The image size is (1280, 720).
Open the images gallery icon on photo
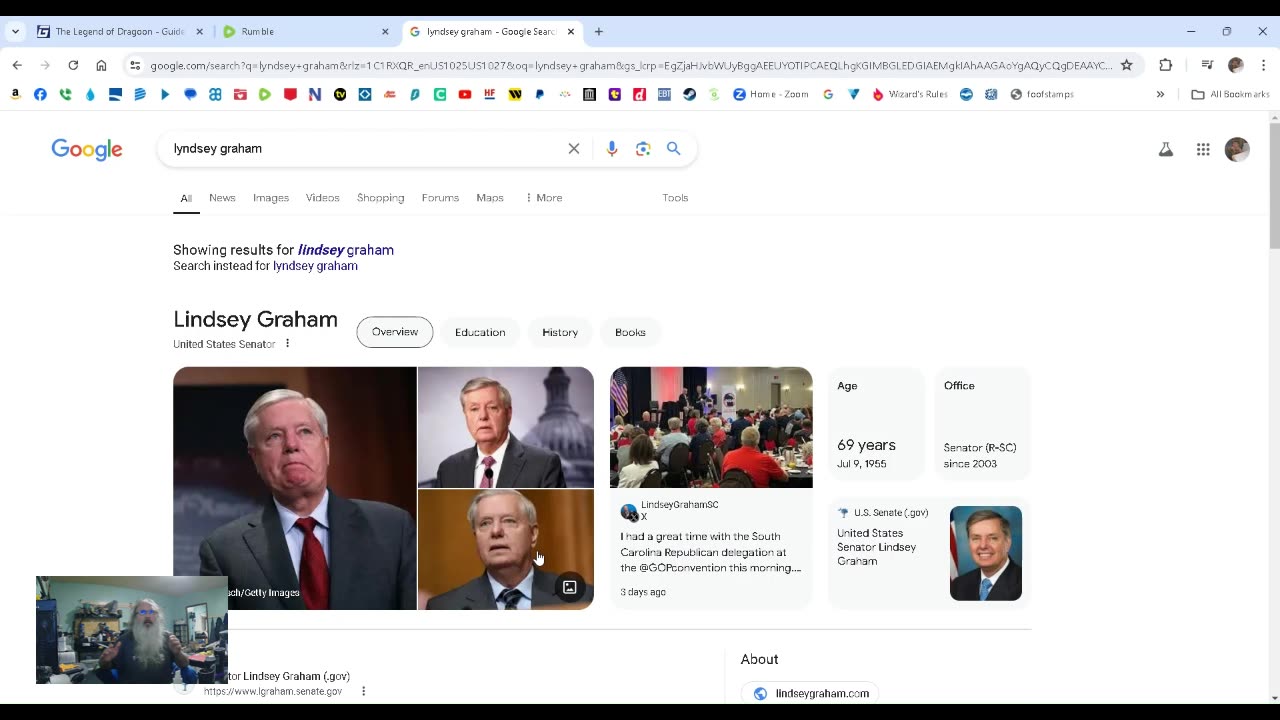(569, 587)
